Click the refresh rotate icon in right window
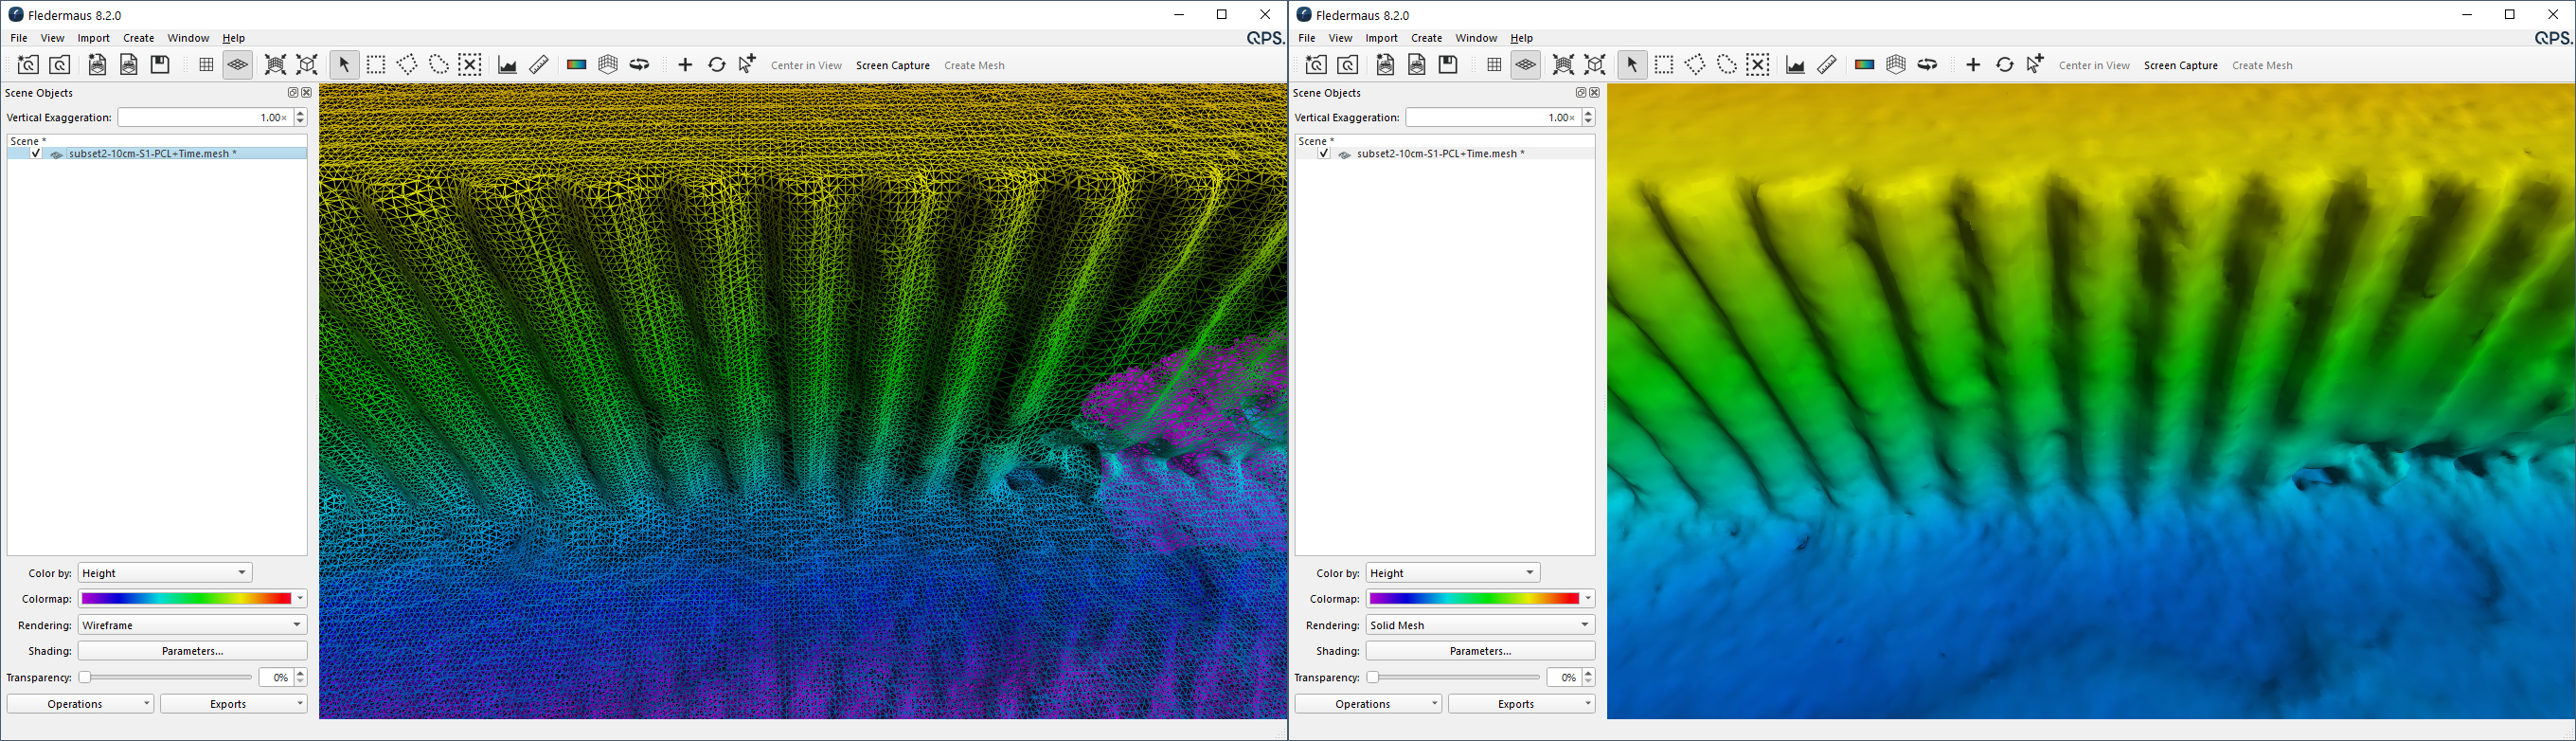This screenshot has width=2576, height=741. pyautogui.click(x=2005, y=65)
